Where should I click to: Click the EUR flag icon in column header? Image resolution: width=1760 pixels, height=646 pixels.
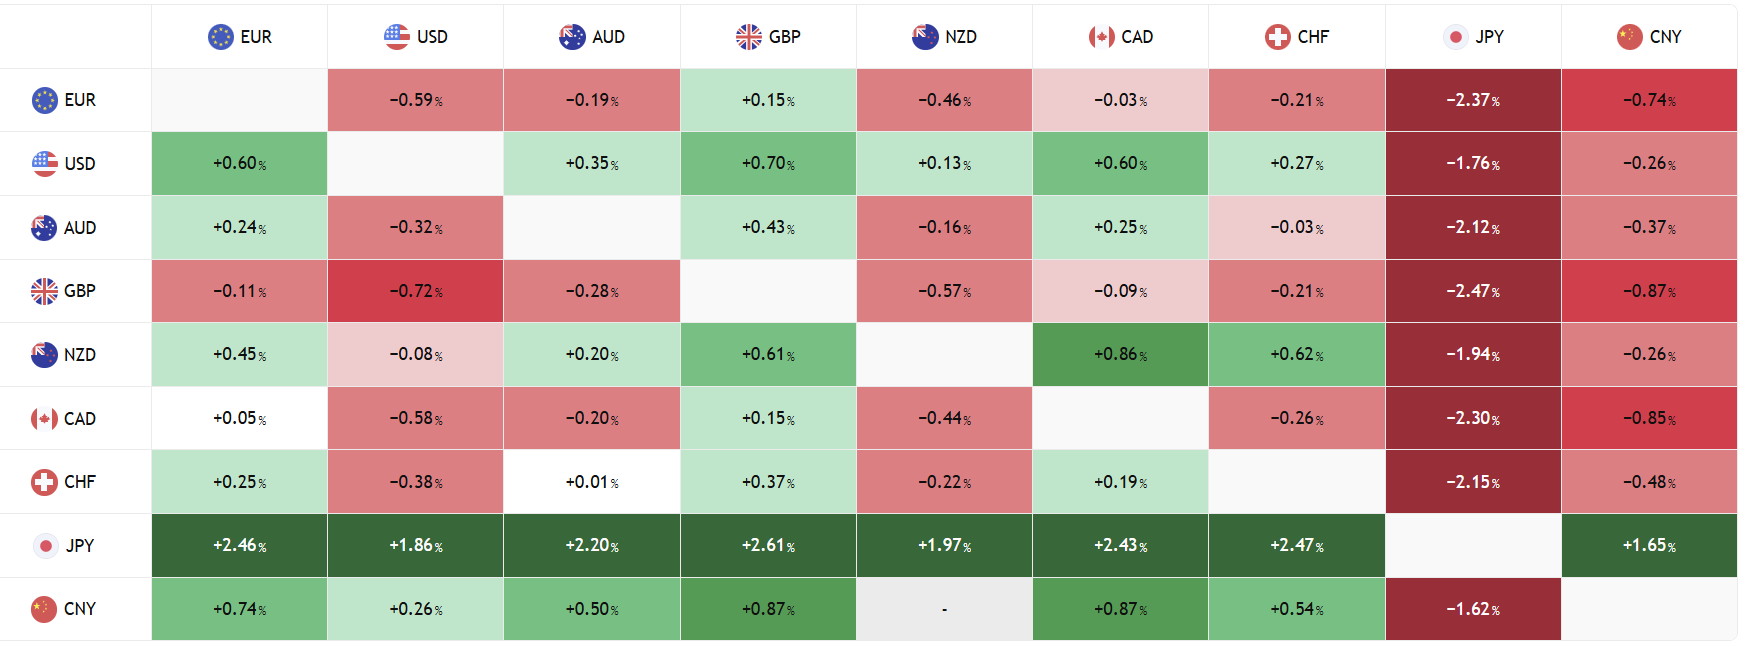pyautogui.click(x=220, y=37)
